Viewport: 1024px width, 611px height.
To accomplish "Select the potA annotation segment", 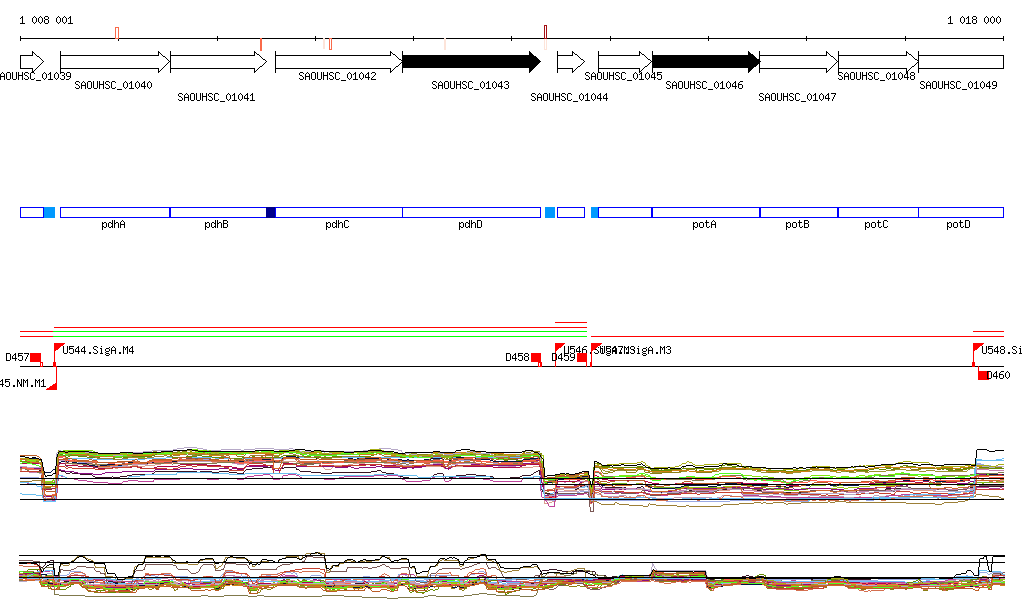I will (x=705, y=212).
